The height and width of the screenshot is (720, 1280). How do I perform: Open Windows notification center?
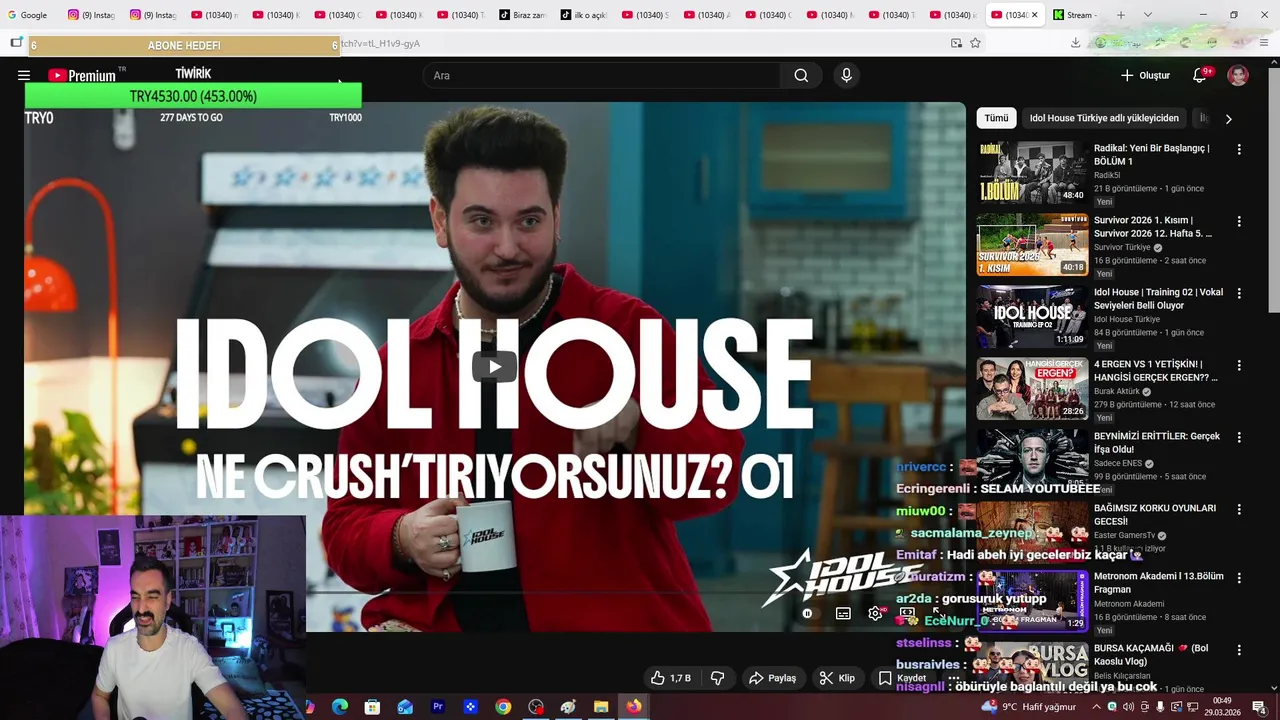[1259, 707]
